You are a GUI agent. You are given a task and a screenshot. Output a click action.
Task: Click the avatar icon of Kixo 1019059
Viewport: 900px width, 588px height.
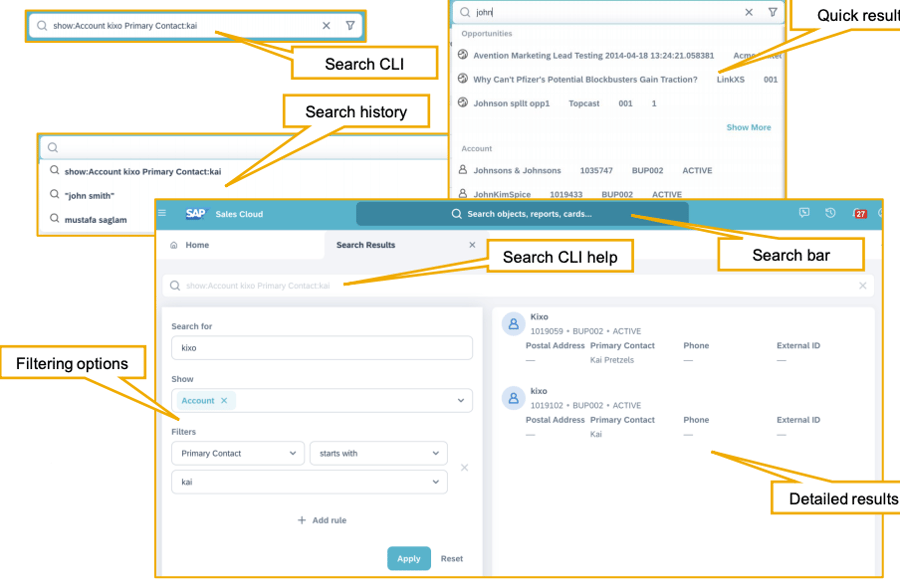(x=514, y=324)
